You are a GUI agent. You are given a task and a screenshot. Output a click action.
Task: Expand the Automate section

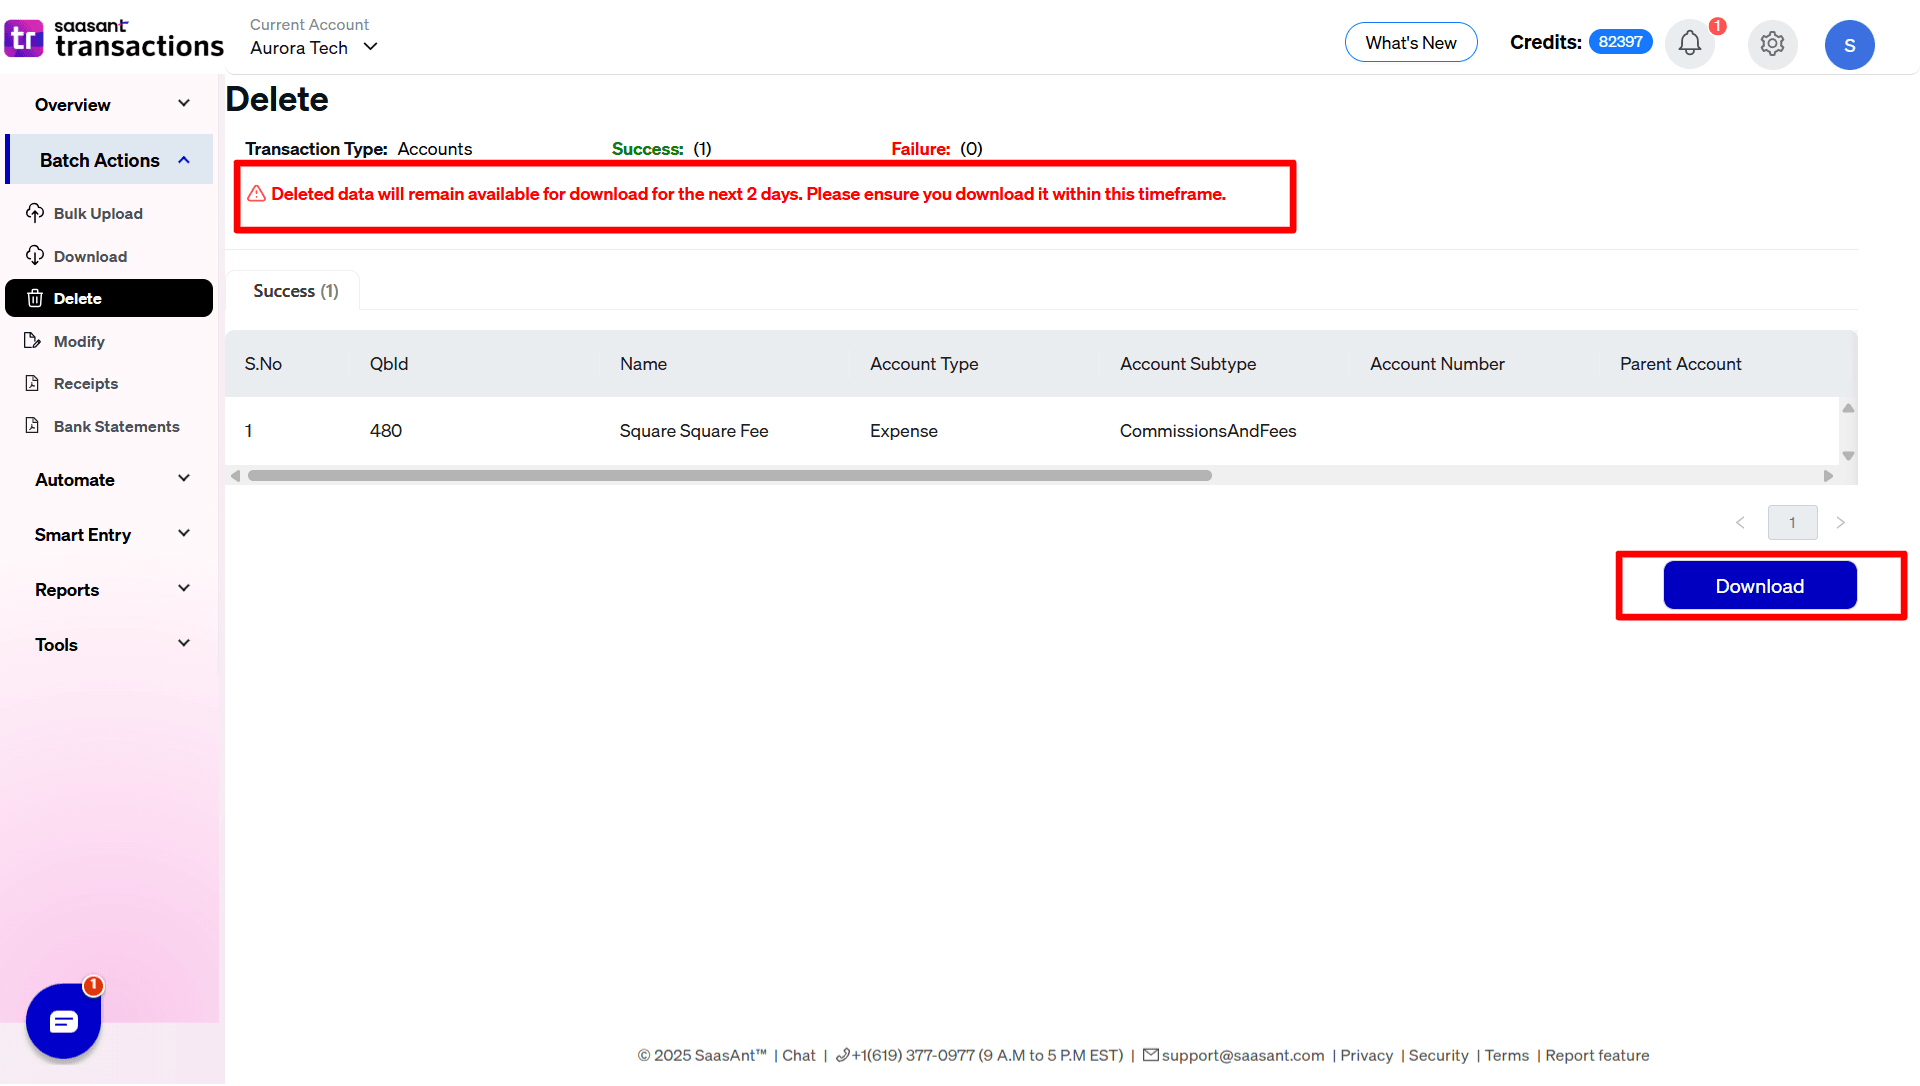coord(110,479)
